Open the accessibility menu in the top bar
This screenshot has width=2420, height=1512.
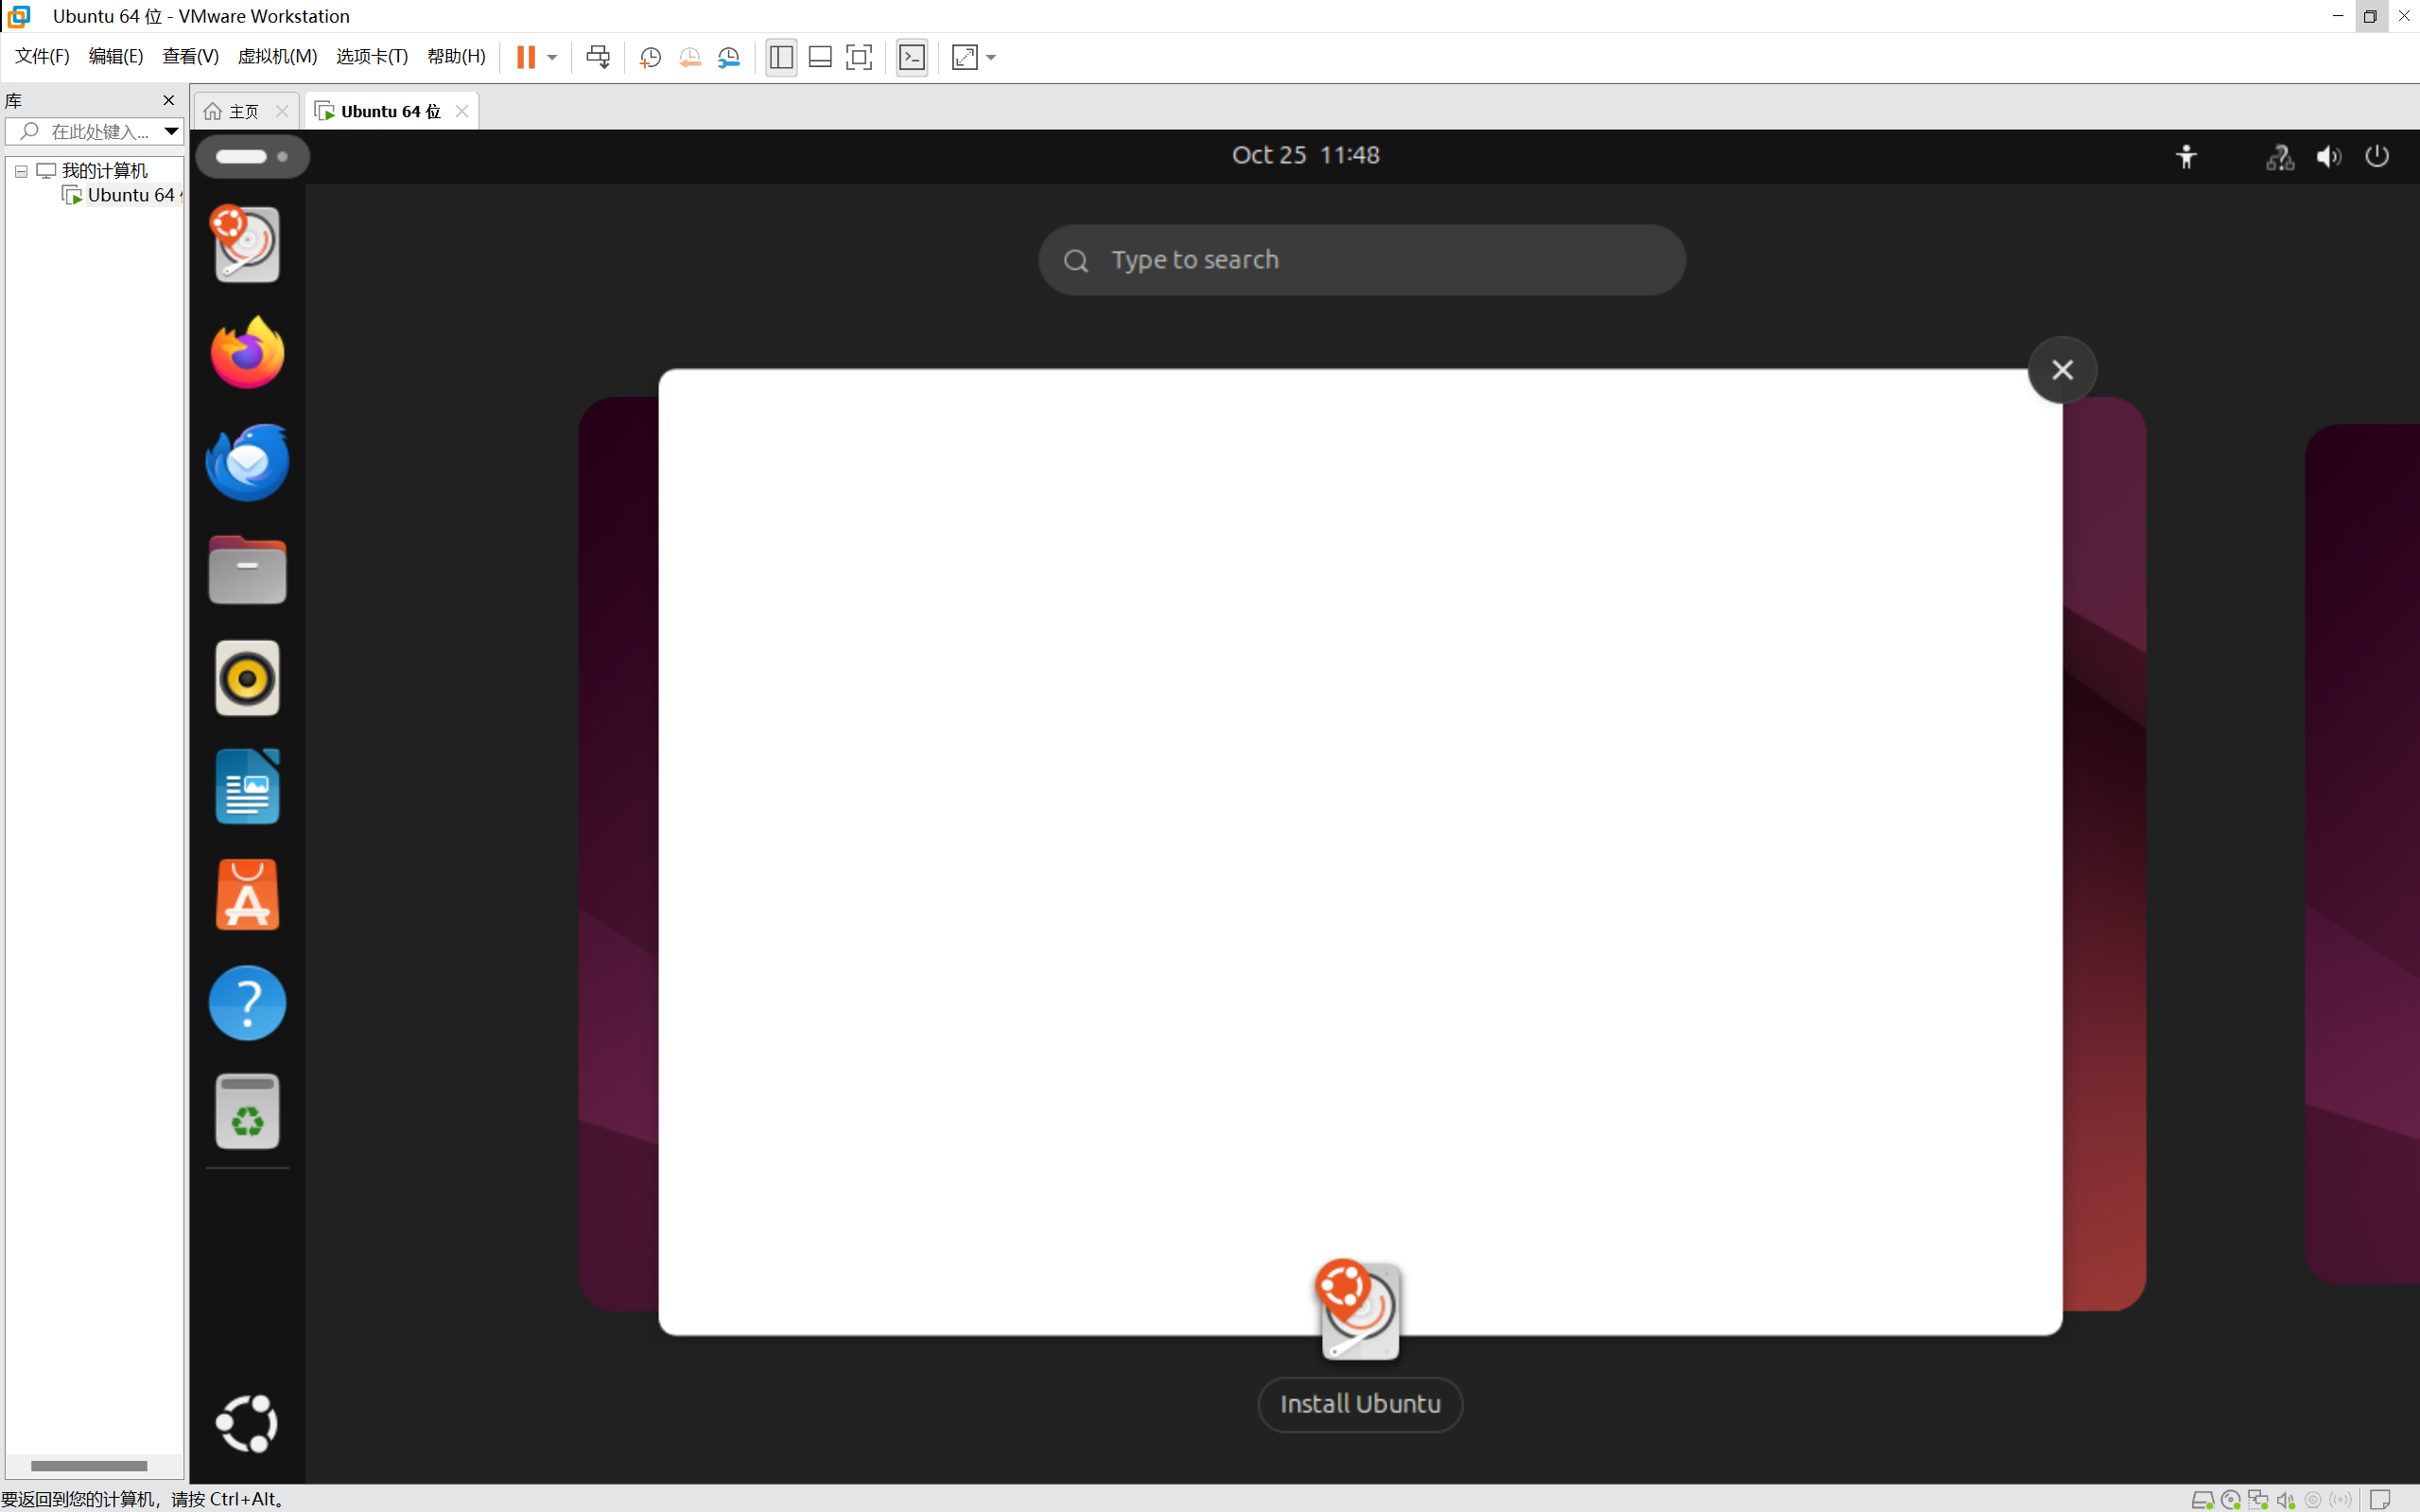click(x=2186, y=156)
